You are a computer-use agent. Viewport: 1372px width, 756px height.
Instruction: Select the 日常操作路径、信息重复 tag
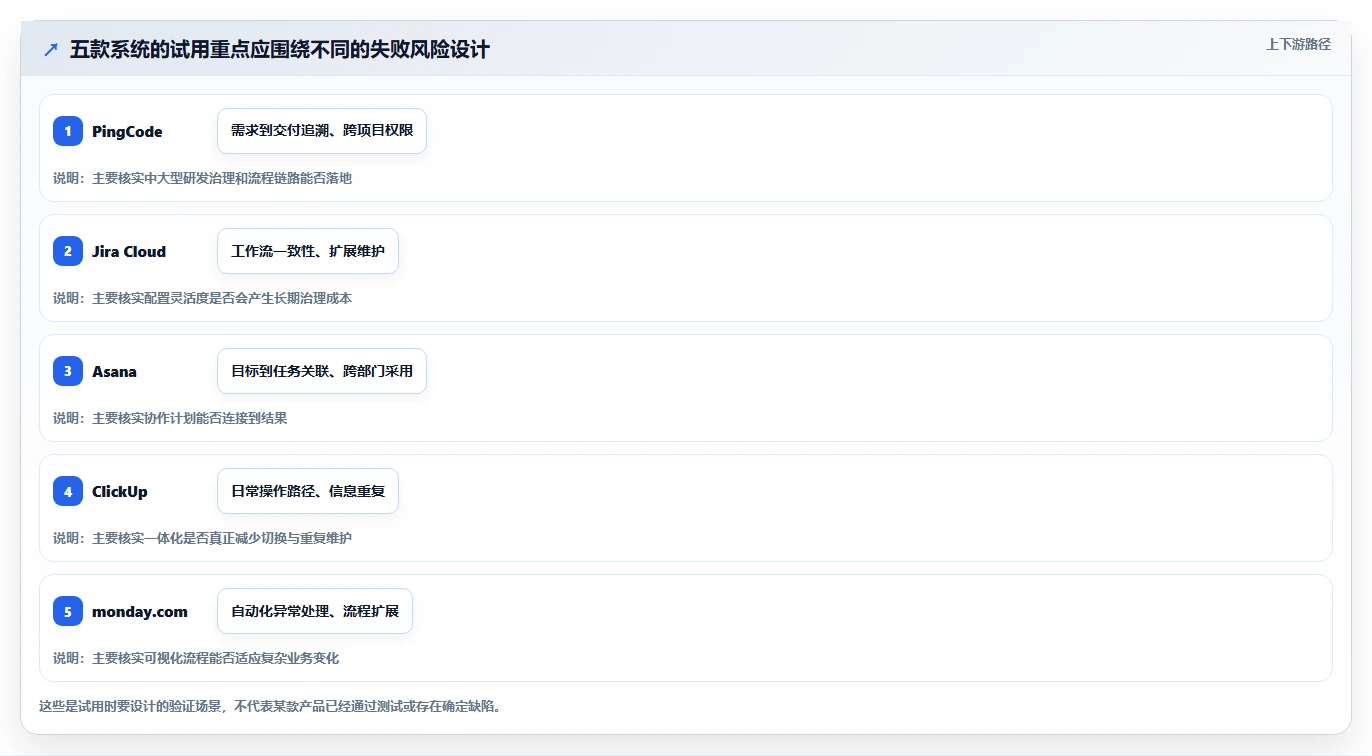308,491
